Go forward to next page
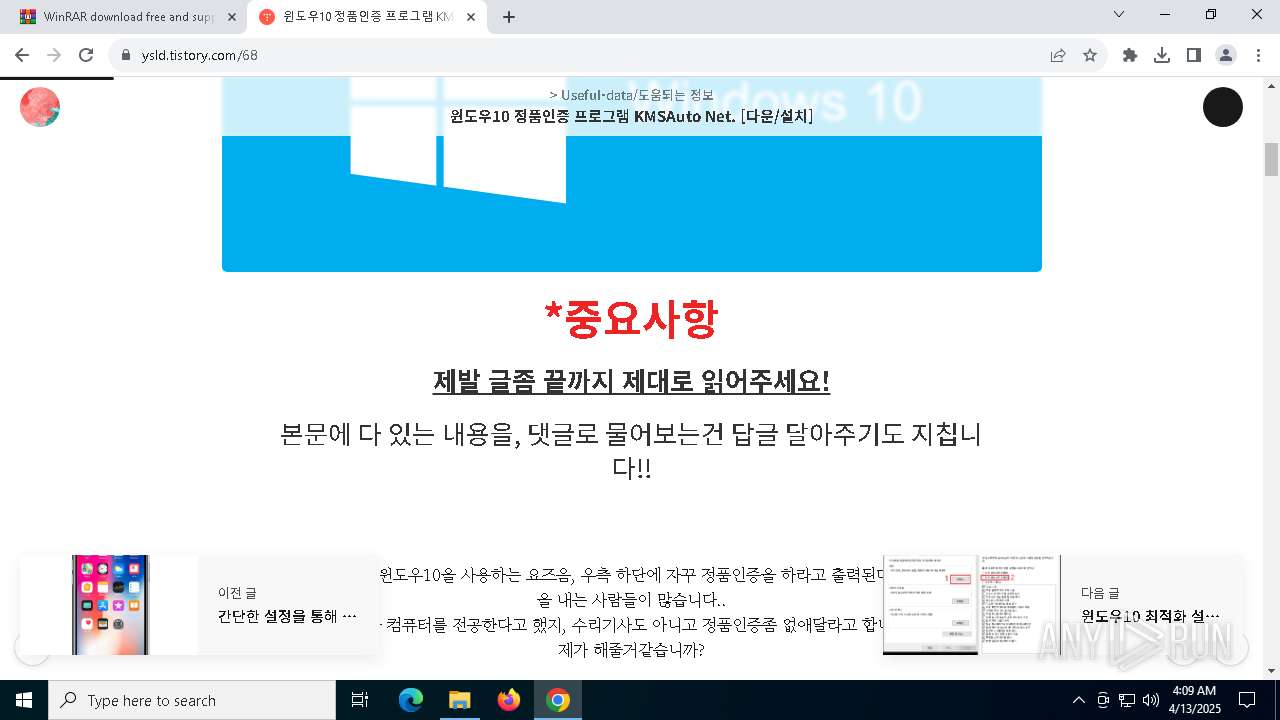1280x720 pixels. (x=54, y=55)
